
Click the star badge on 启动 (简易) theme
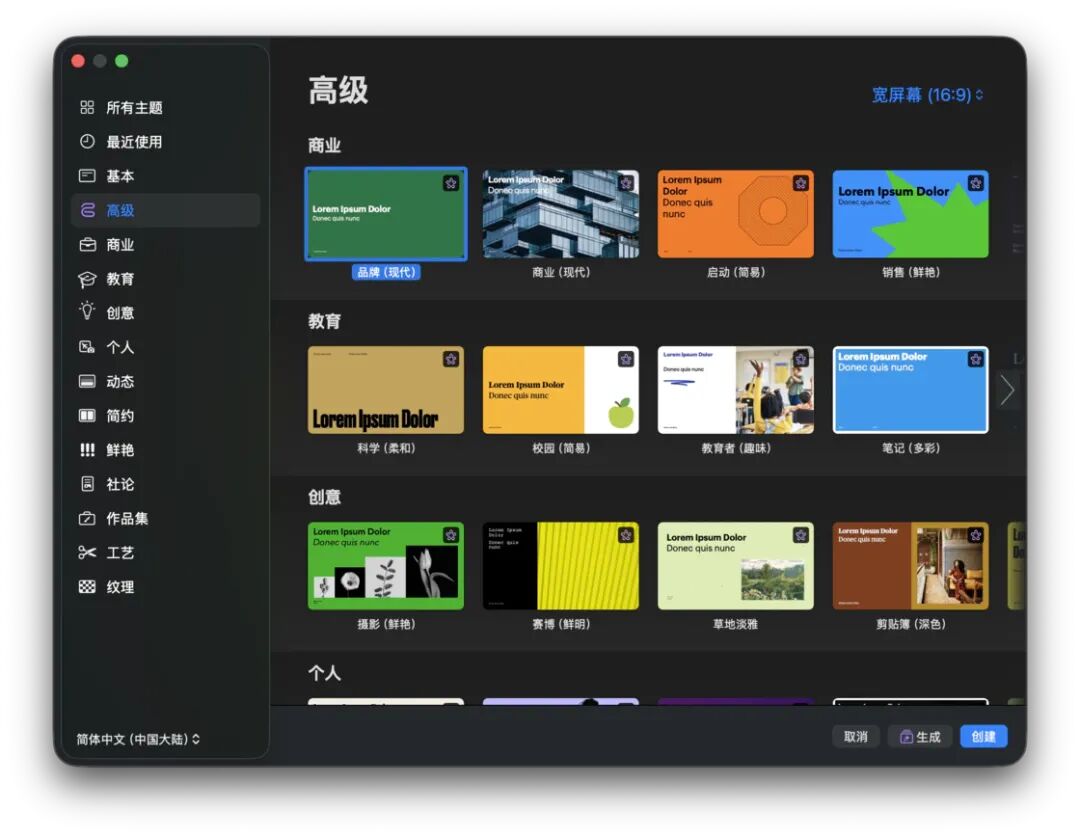800,183
